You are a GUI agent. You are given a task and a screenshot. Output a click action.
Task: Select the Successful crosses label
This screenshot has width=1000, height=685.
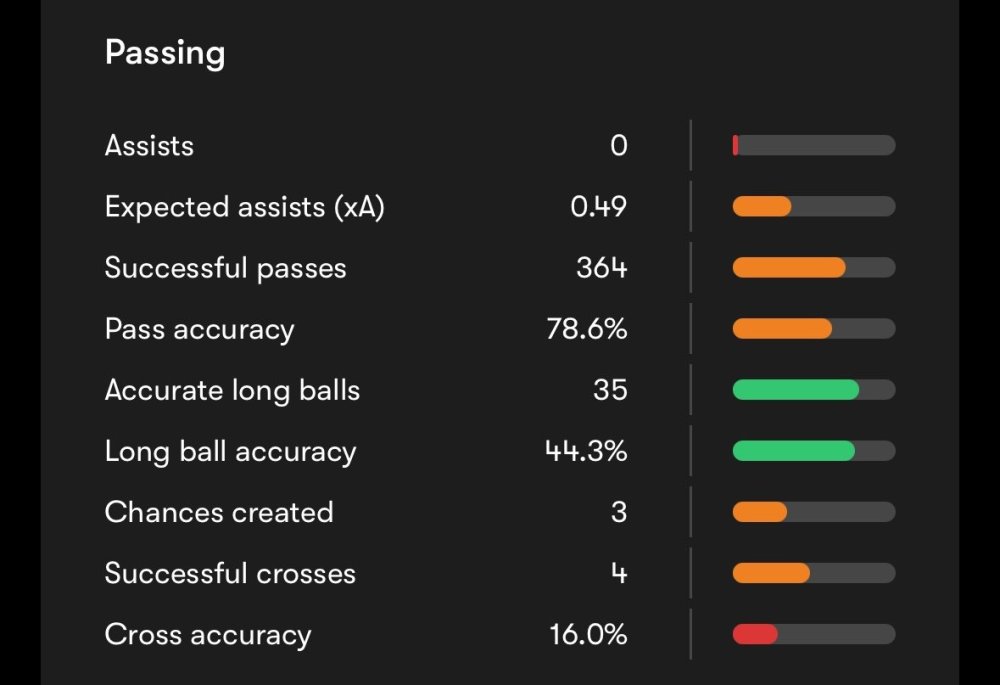[x=230, y=573]
